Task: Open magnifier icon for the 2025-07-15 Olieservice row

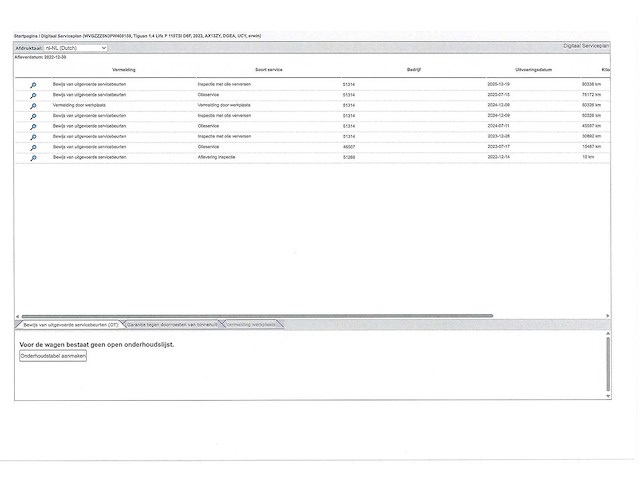Action: [33, 96]
